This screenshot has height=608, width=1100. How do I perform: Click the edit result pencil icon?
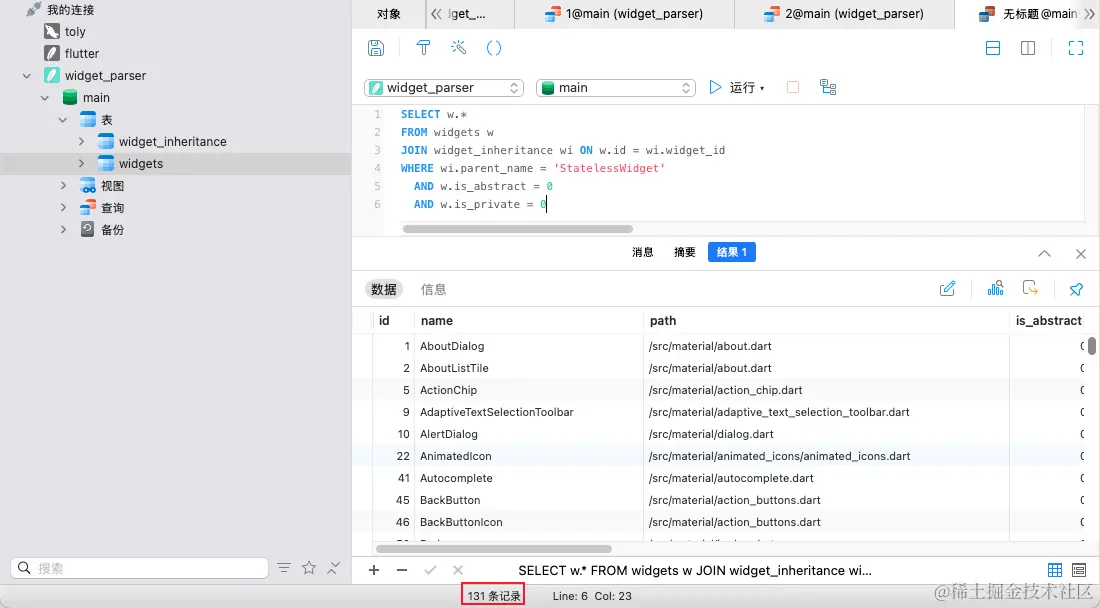coord(947,289)
